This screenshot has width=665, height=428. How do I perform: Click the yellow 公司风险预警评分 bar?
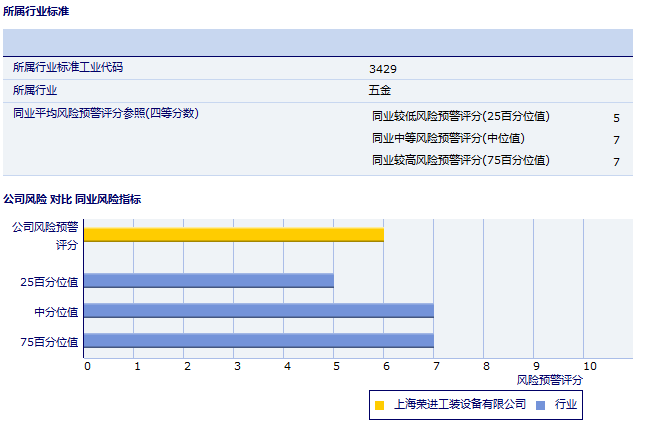(233, 235)
